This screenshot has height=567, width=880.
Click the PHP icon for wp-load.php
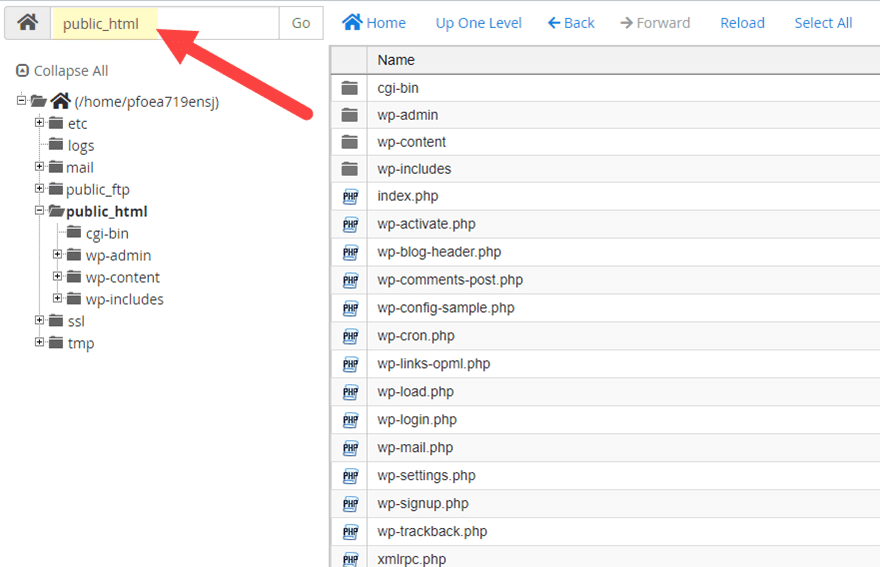click(x=350, y=392)
